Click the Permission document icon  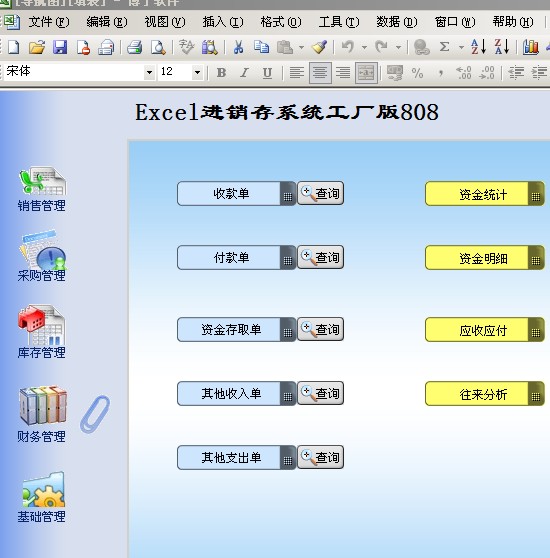[83, 47]
